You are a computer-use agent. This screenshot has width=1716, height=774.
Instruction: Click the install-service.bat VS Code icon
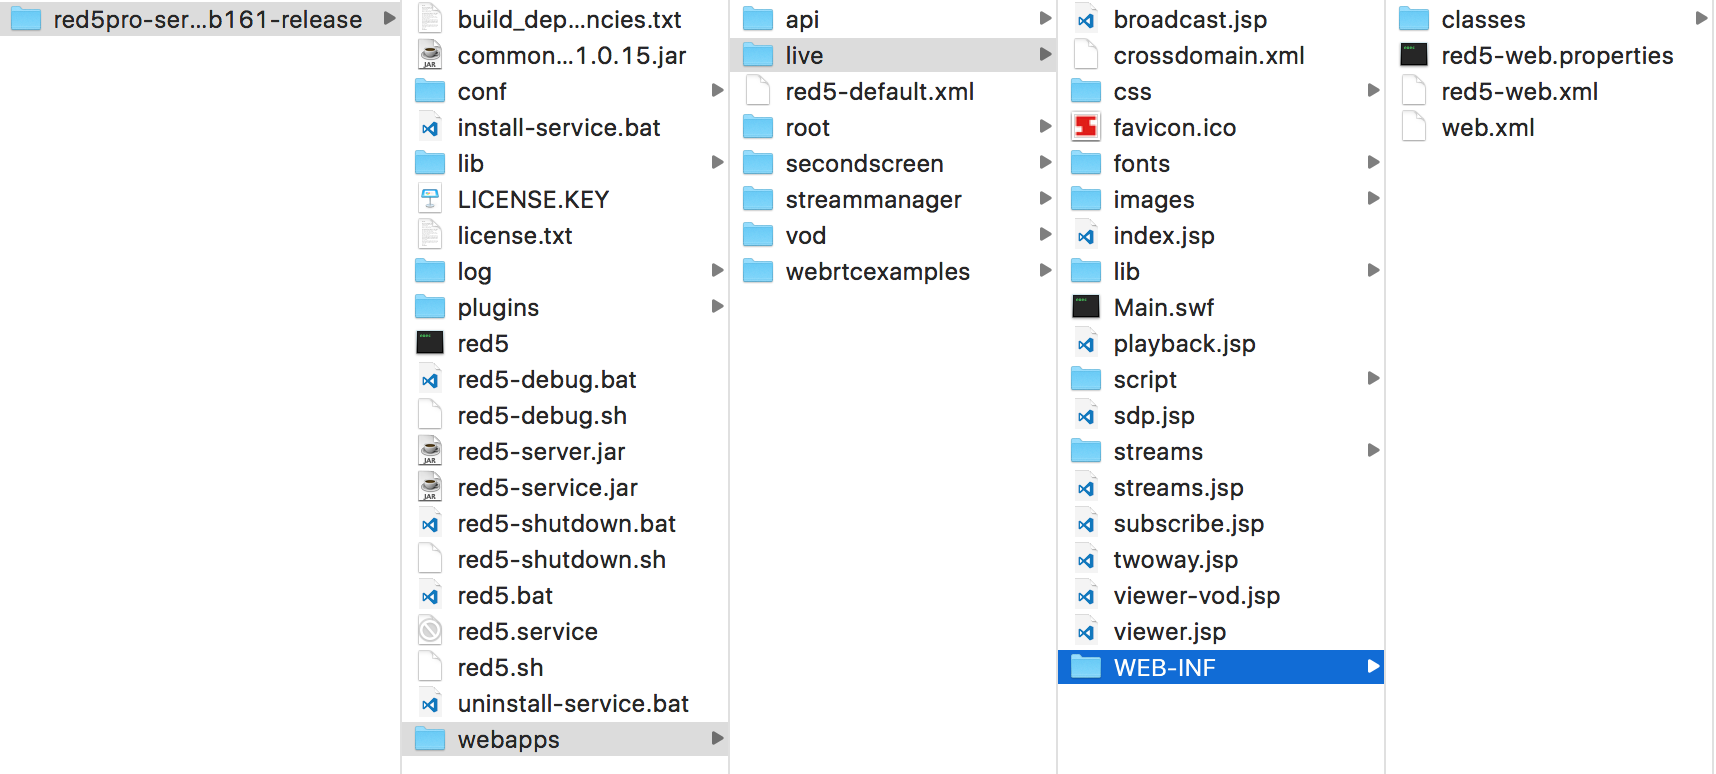(430, 128)
